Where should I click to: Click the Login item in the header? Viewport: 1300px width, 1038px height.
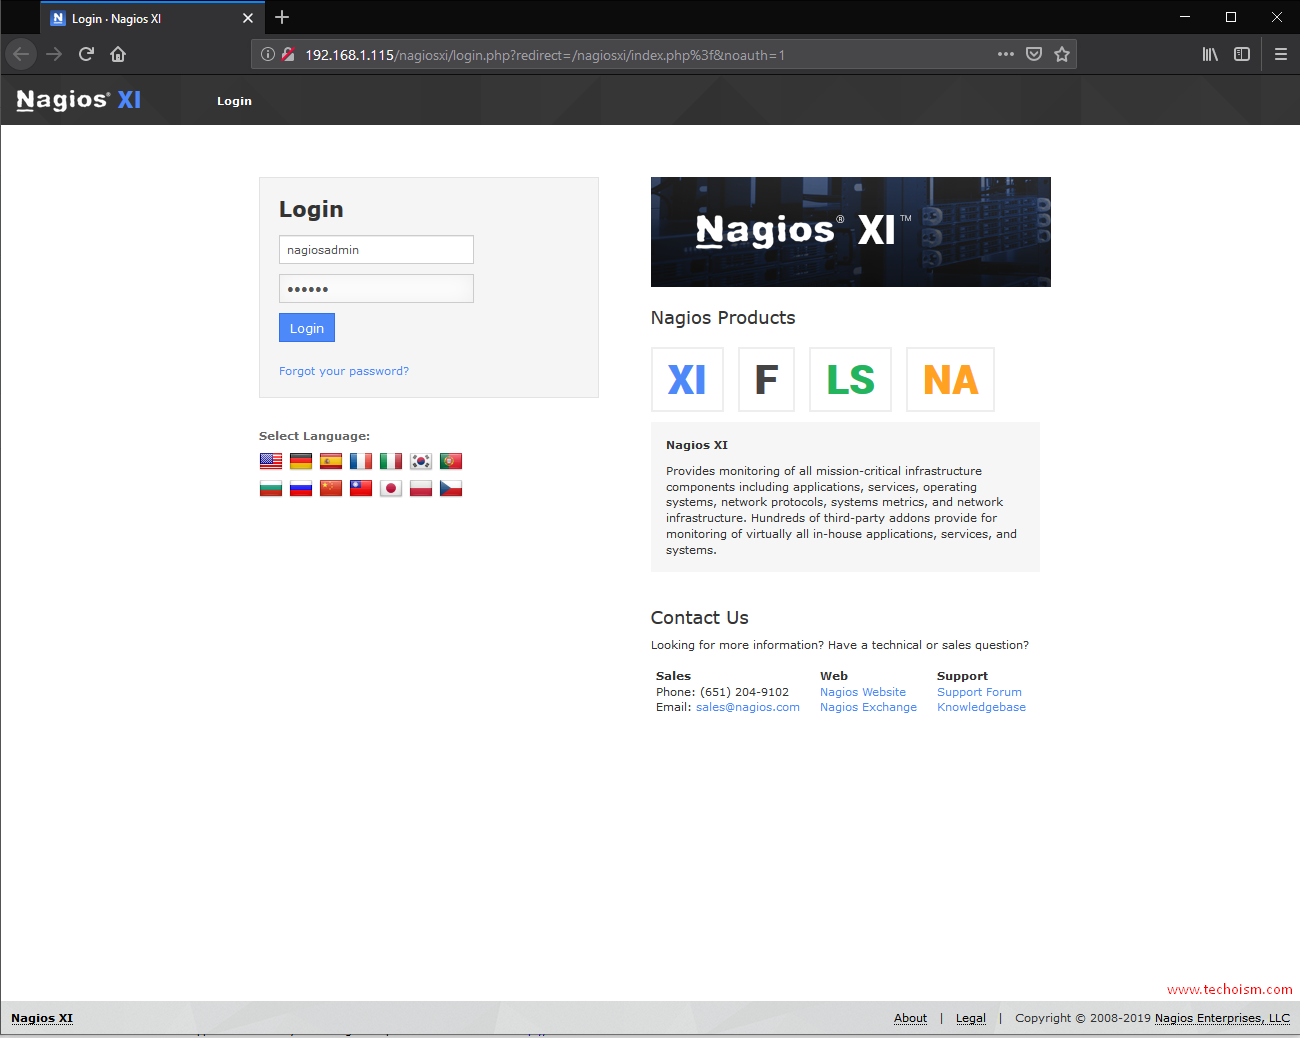coord(234,101)
